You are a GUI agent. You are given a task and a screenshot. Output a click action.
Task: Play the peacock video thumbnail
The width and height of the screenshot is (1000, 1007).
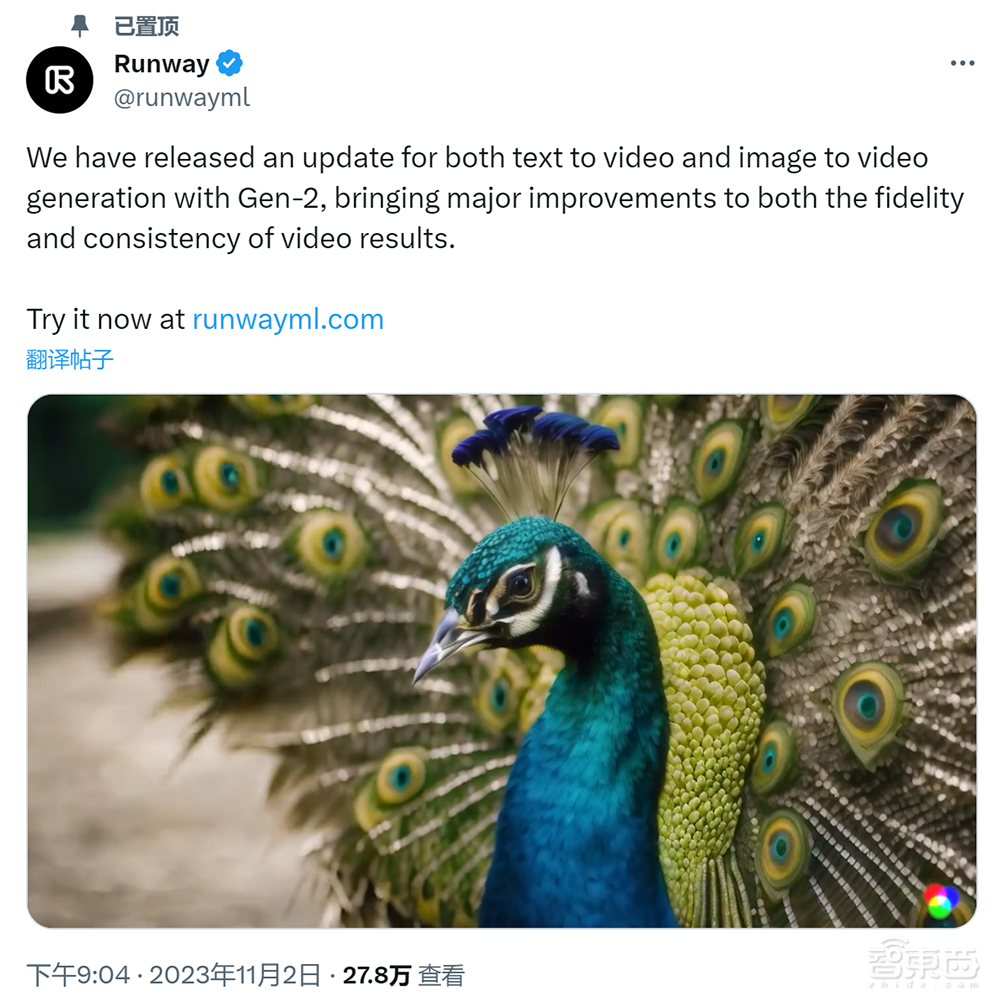502,661
